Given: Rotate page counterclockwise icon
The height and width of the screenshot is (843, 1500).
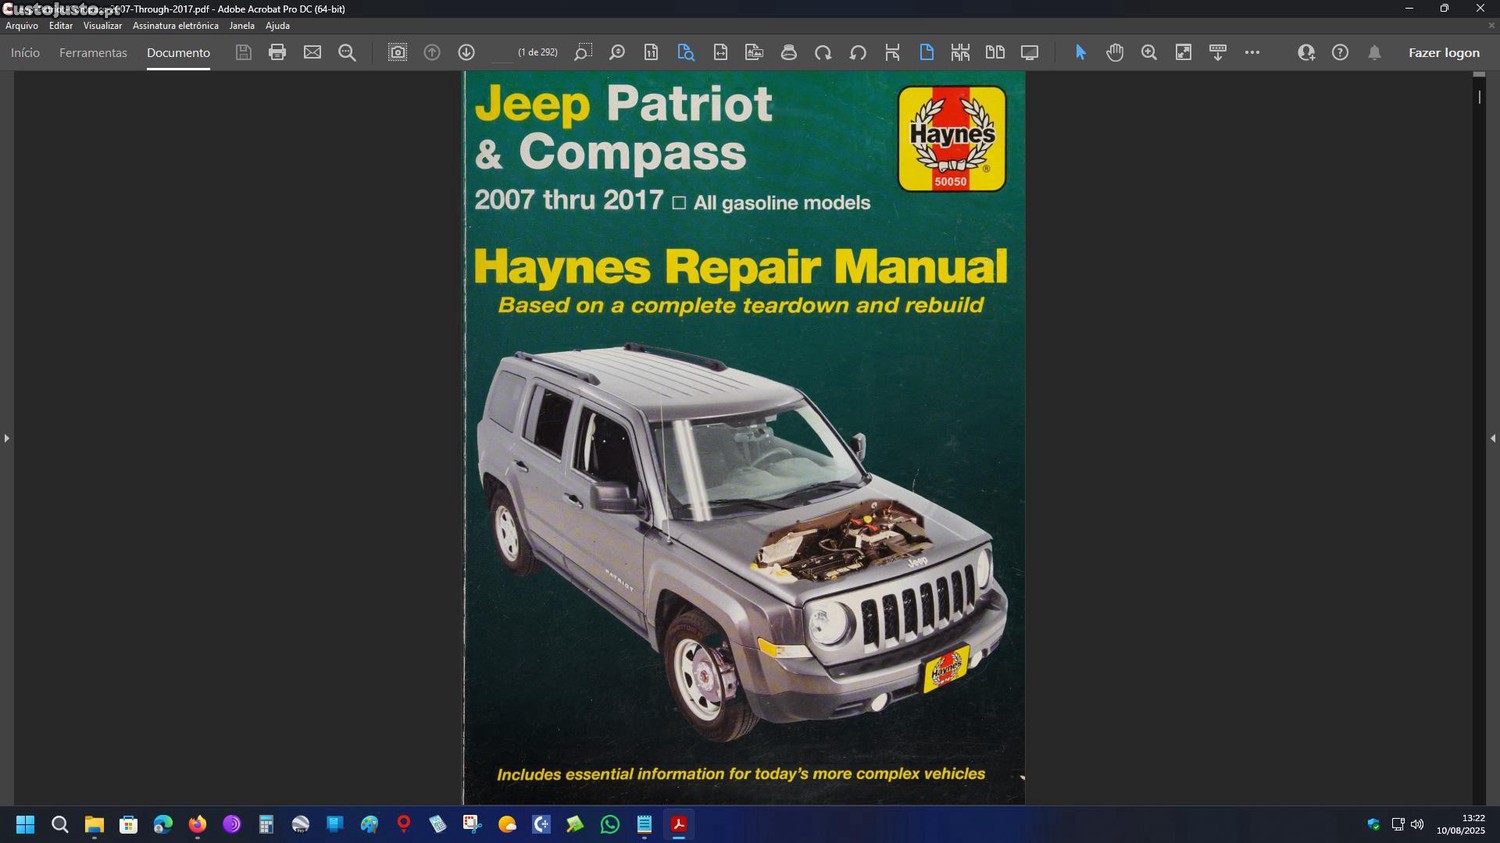Looking at the screenshot, I should (x=857, y=52).
